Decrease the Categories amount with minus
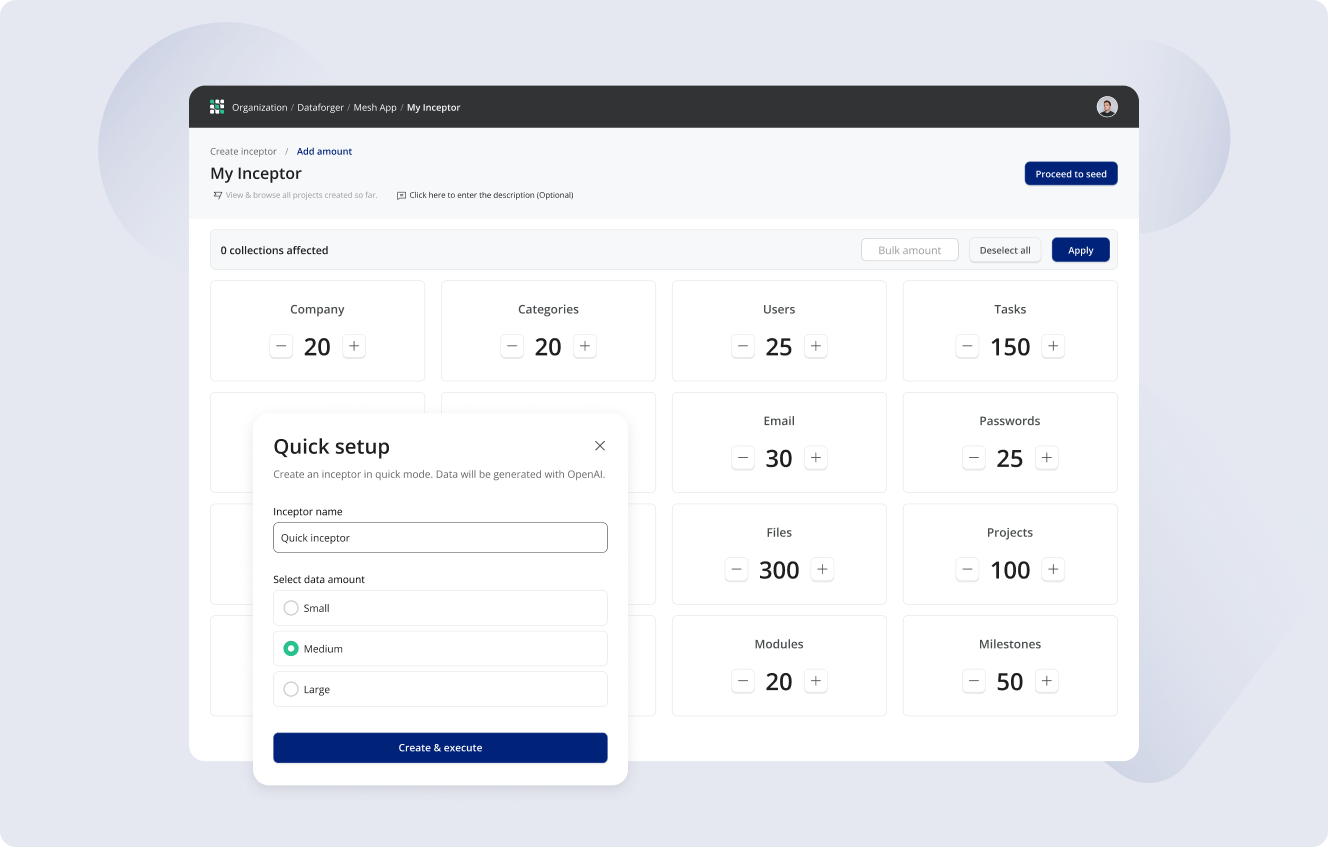The height and width of the screenshot is (847, 1328). [x=512, y=347]
